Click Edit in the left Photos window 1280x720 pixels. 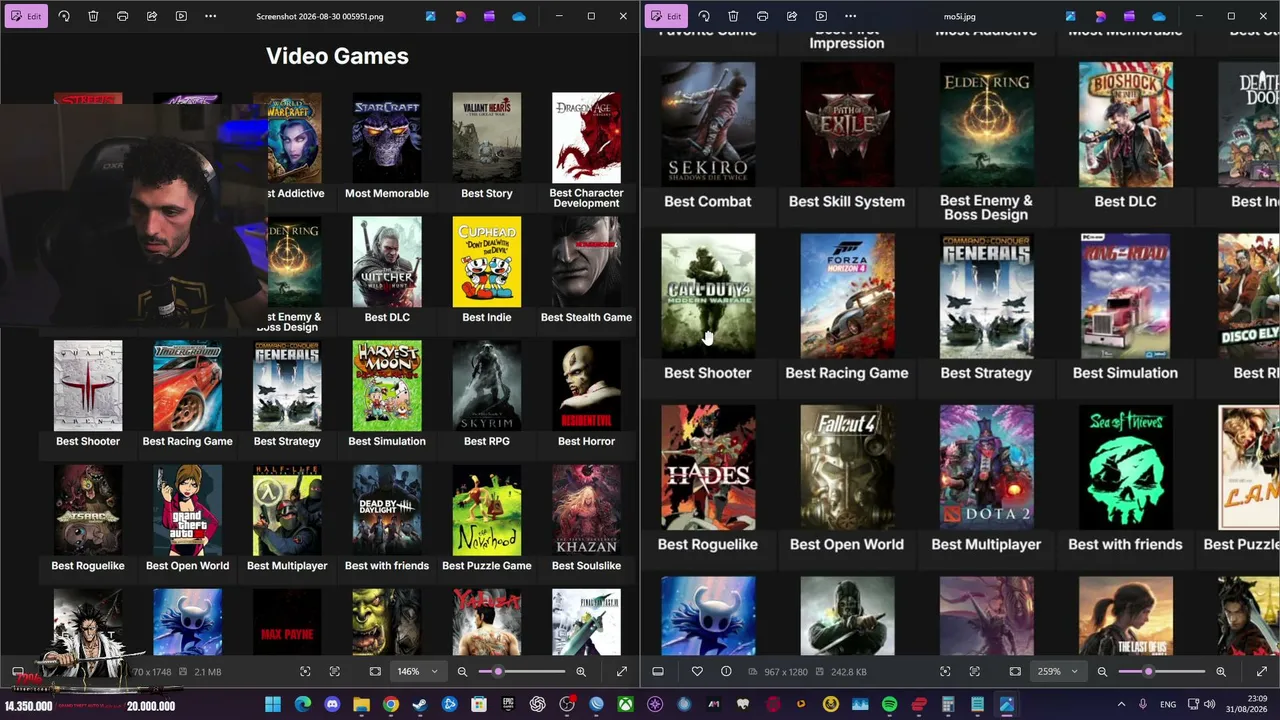point(25,16)
